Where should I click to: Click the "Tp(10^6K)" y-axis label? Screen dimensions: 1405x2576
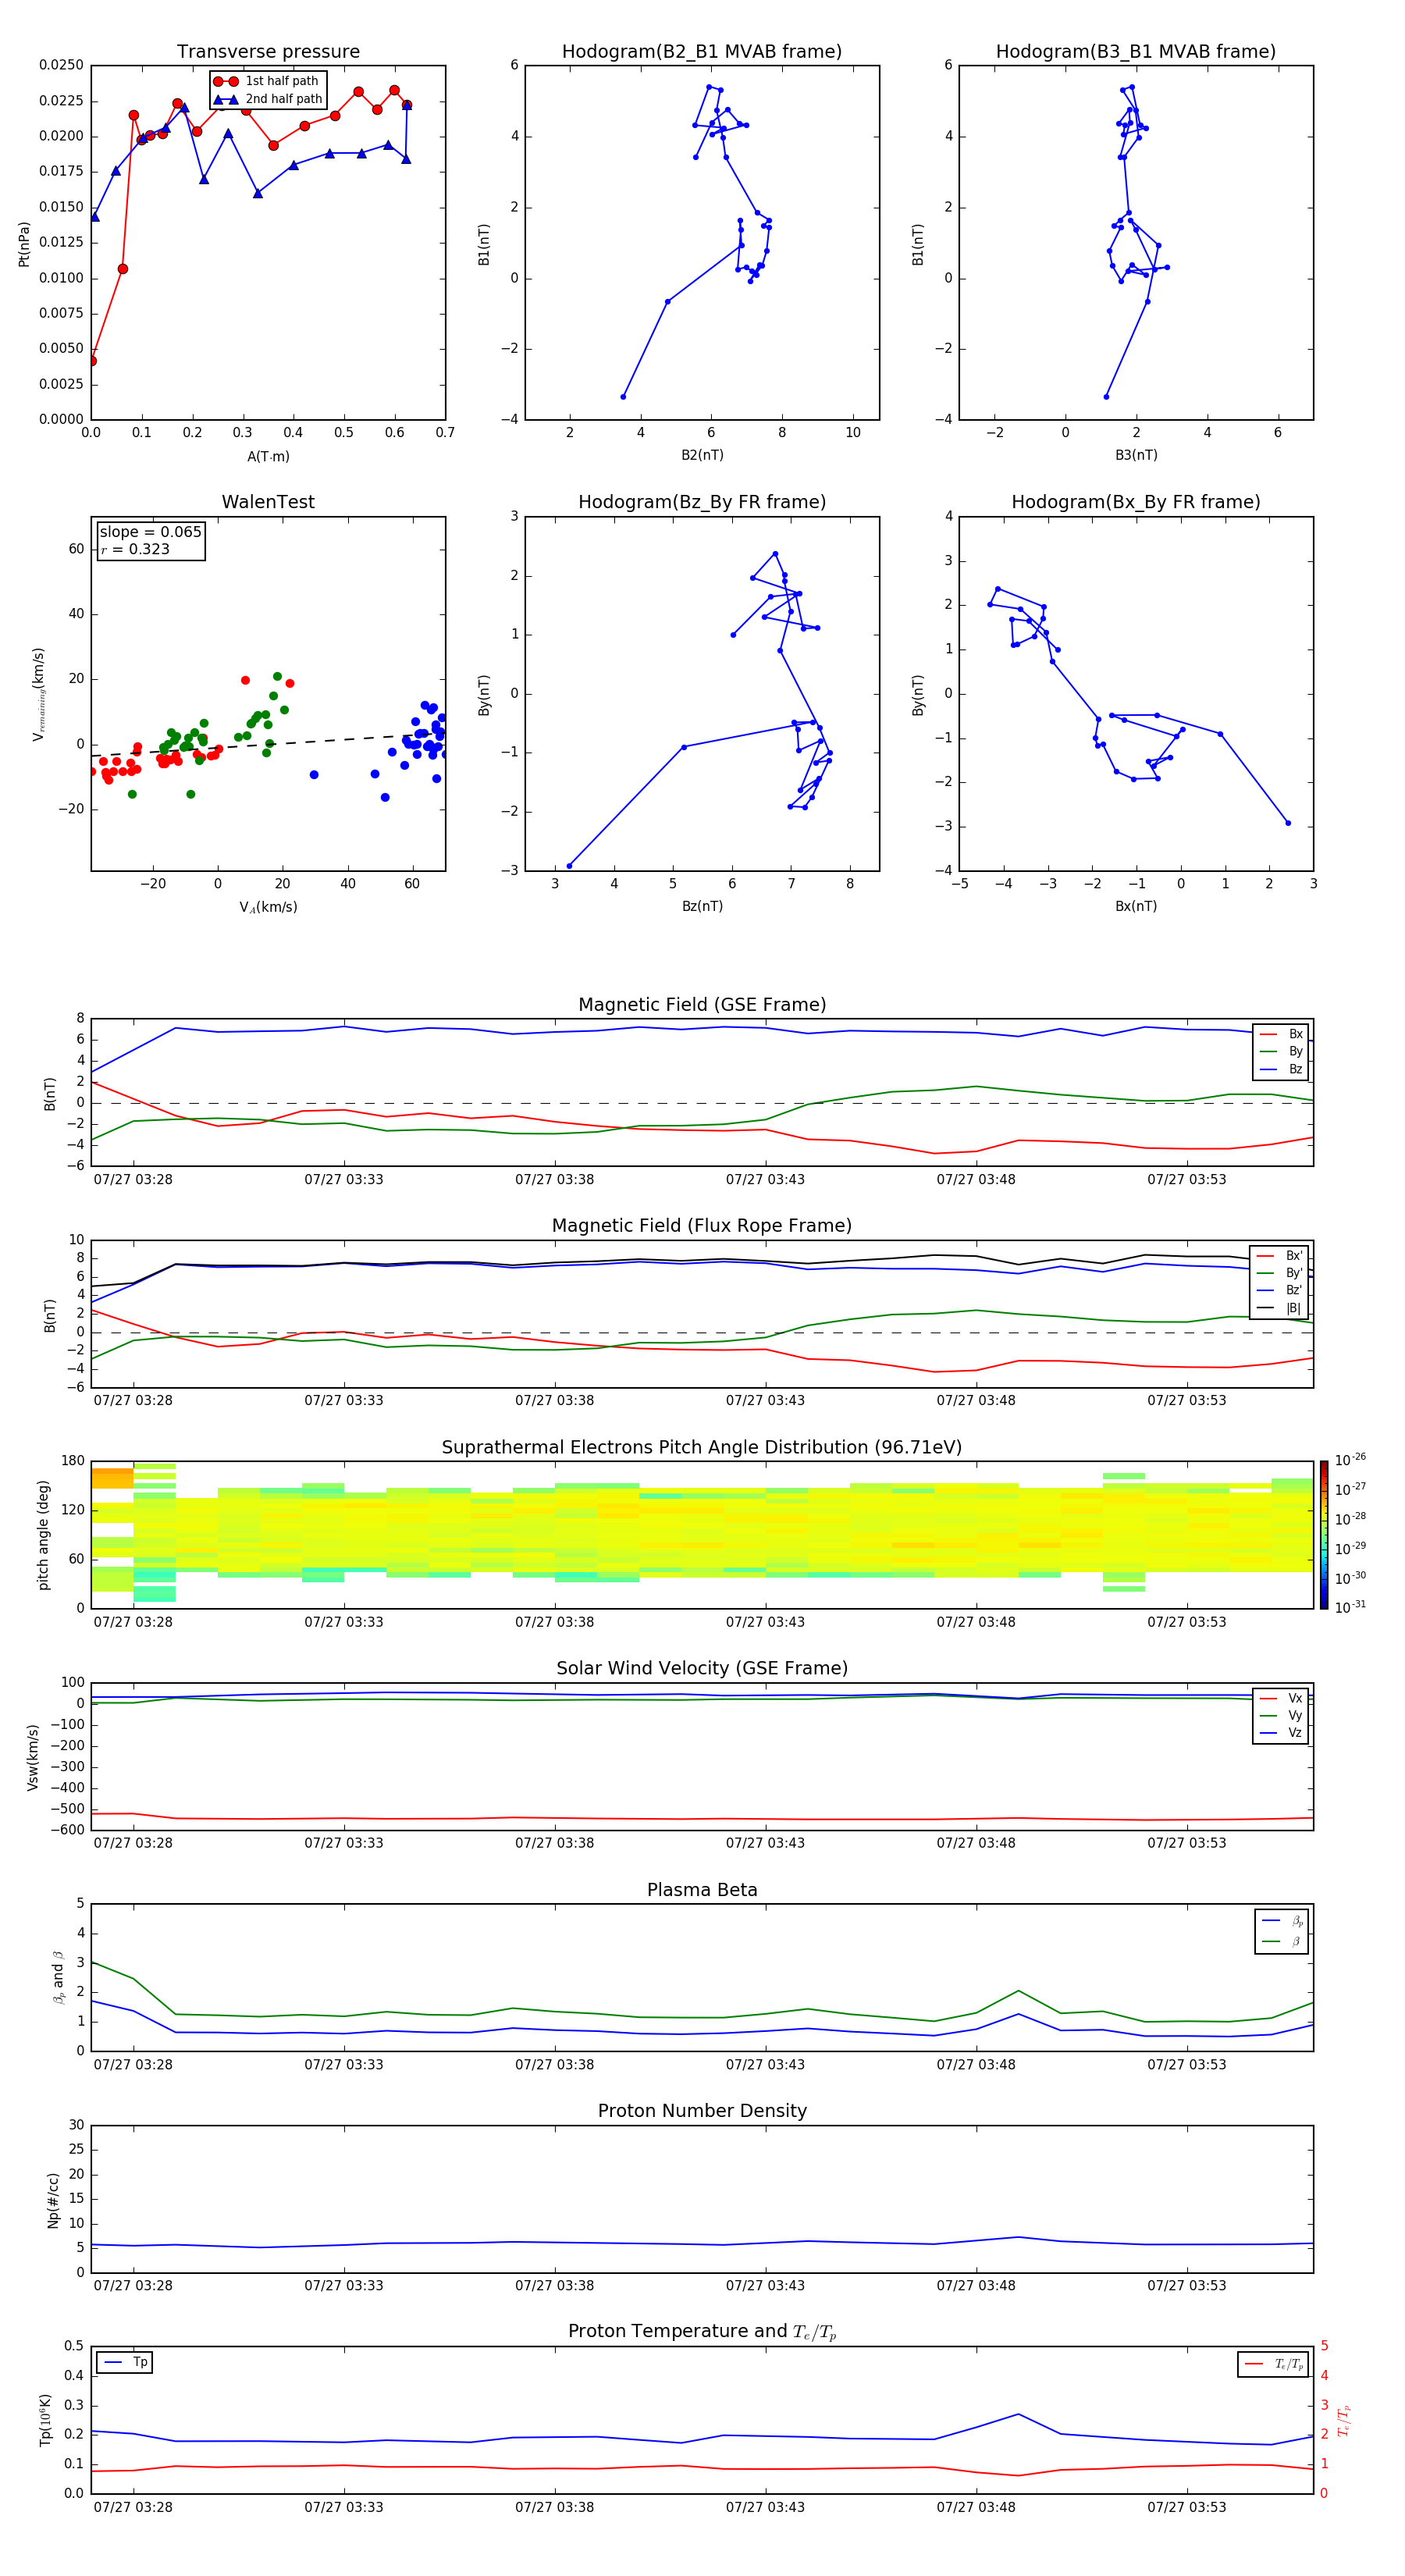45,2420
